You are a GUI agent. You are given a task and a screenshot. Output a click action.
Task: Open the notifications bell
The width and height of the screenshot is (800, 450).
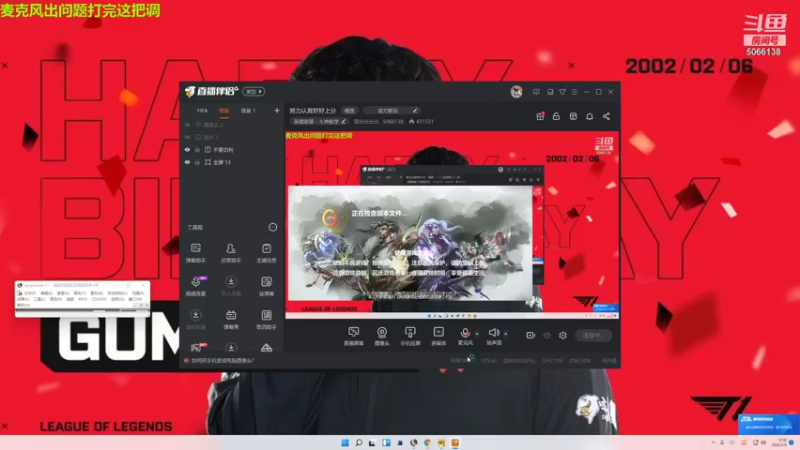coord(589,116)
